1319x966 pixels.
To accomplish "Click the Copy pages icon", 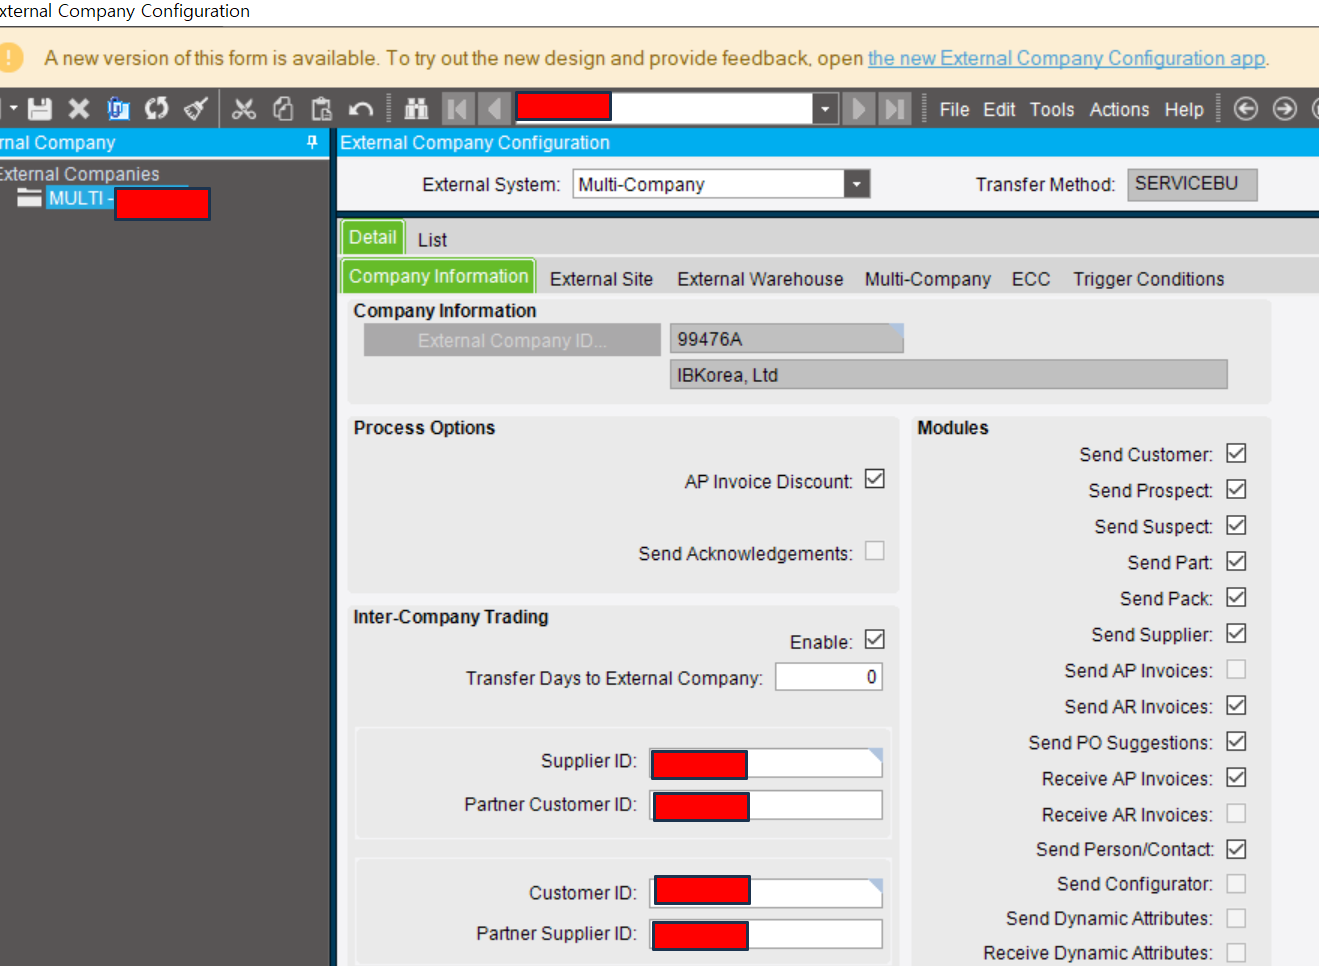I will (x=283, y=109).
